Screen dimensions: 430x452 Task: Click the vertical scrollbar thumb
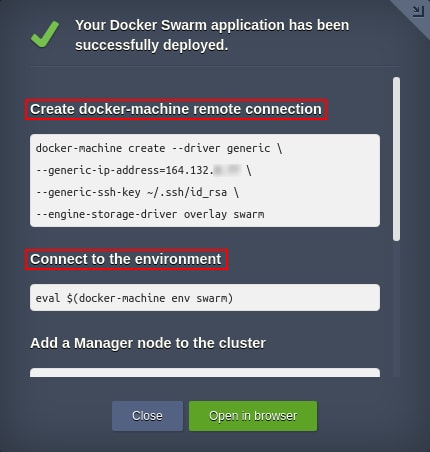click(x=396, y=159)
